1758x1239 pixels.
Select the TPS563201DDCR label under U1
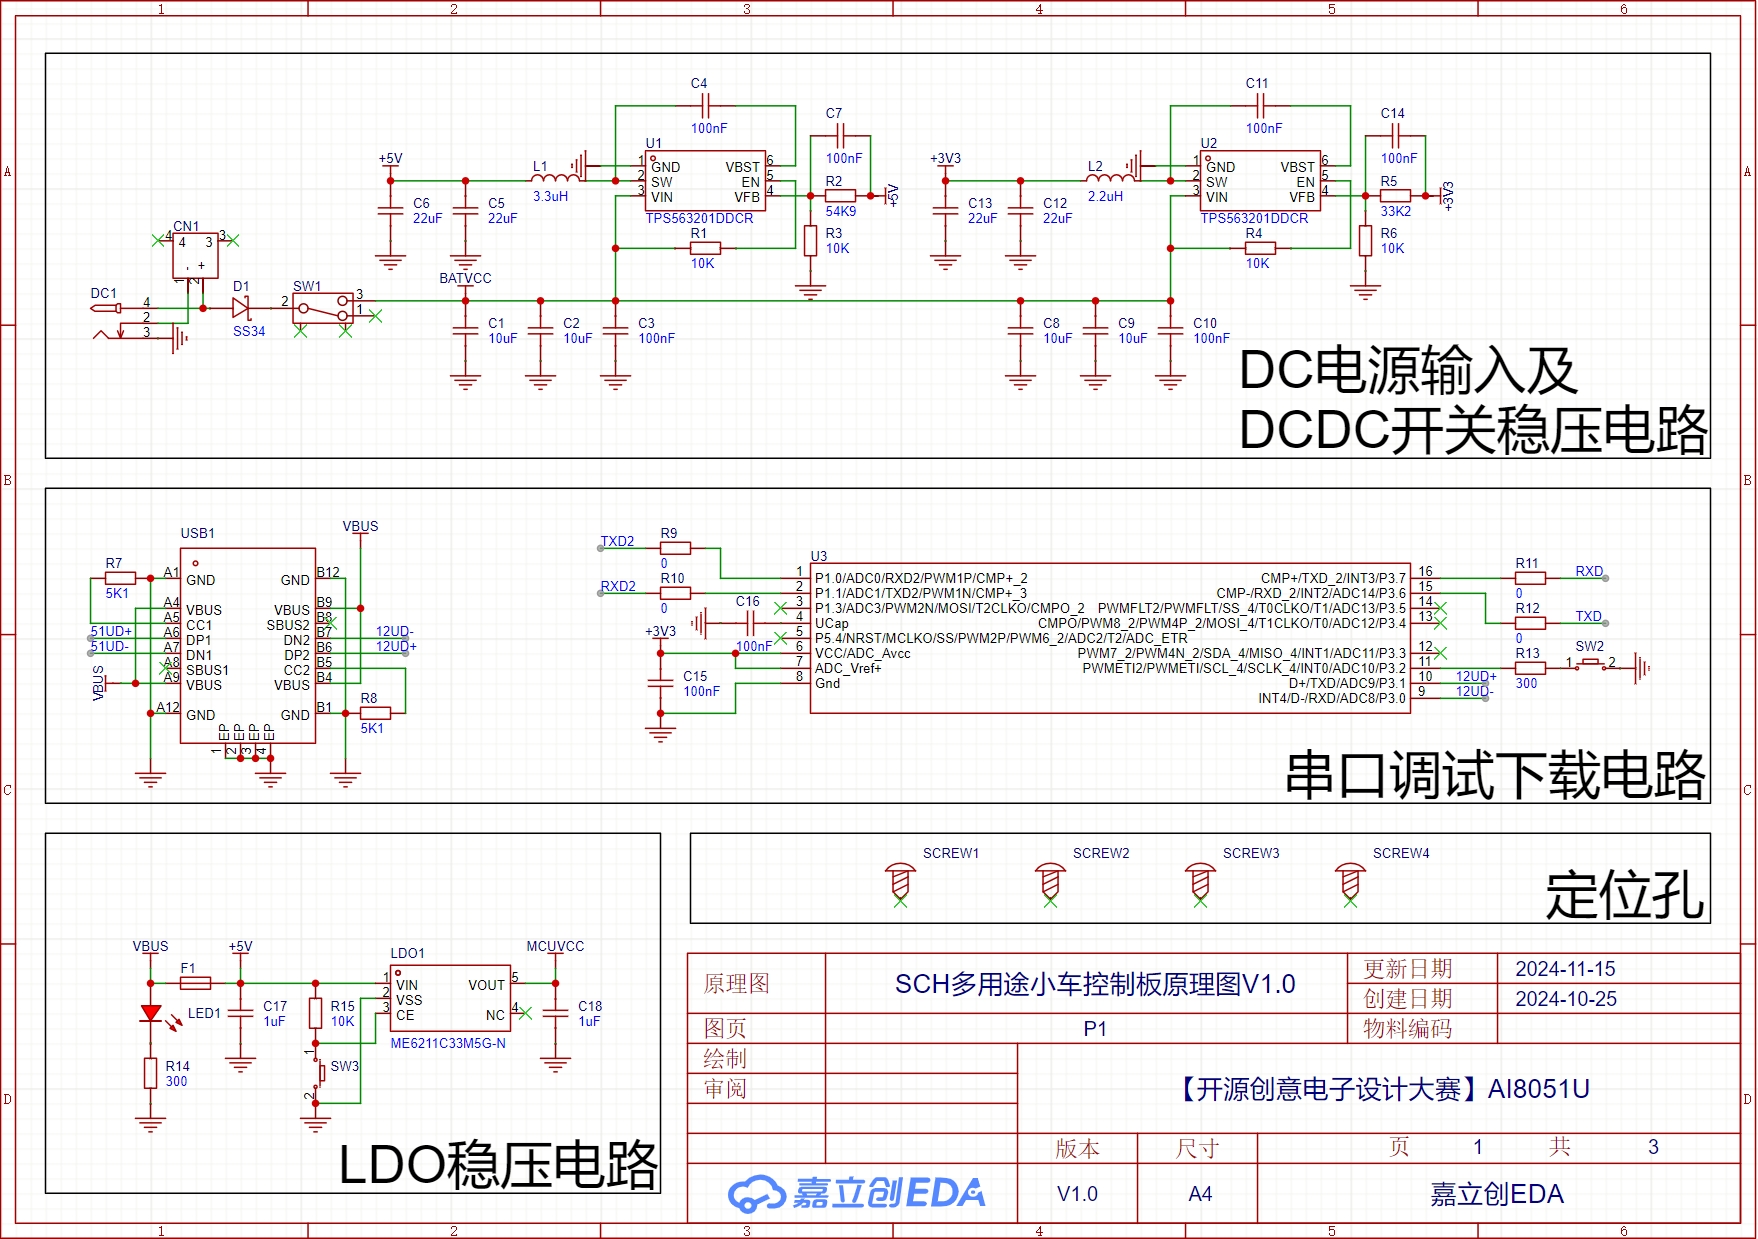pyautogui.click(x=699, y=218)
